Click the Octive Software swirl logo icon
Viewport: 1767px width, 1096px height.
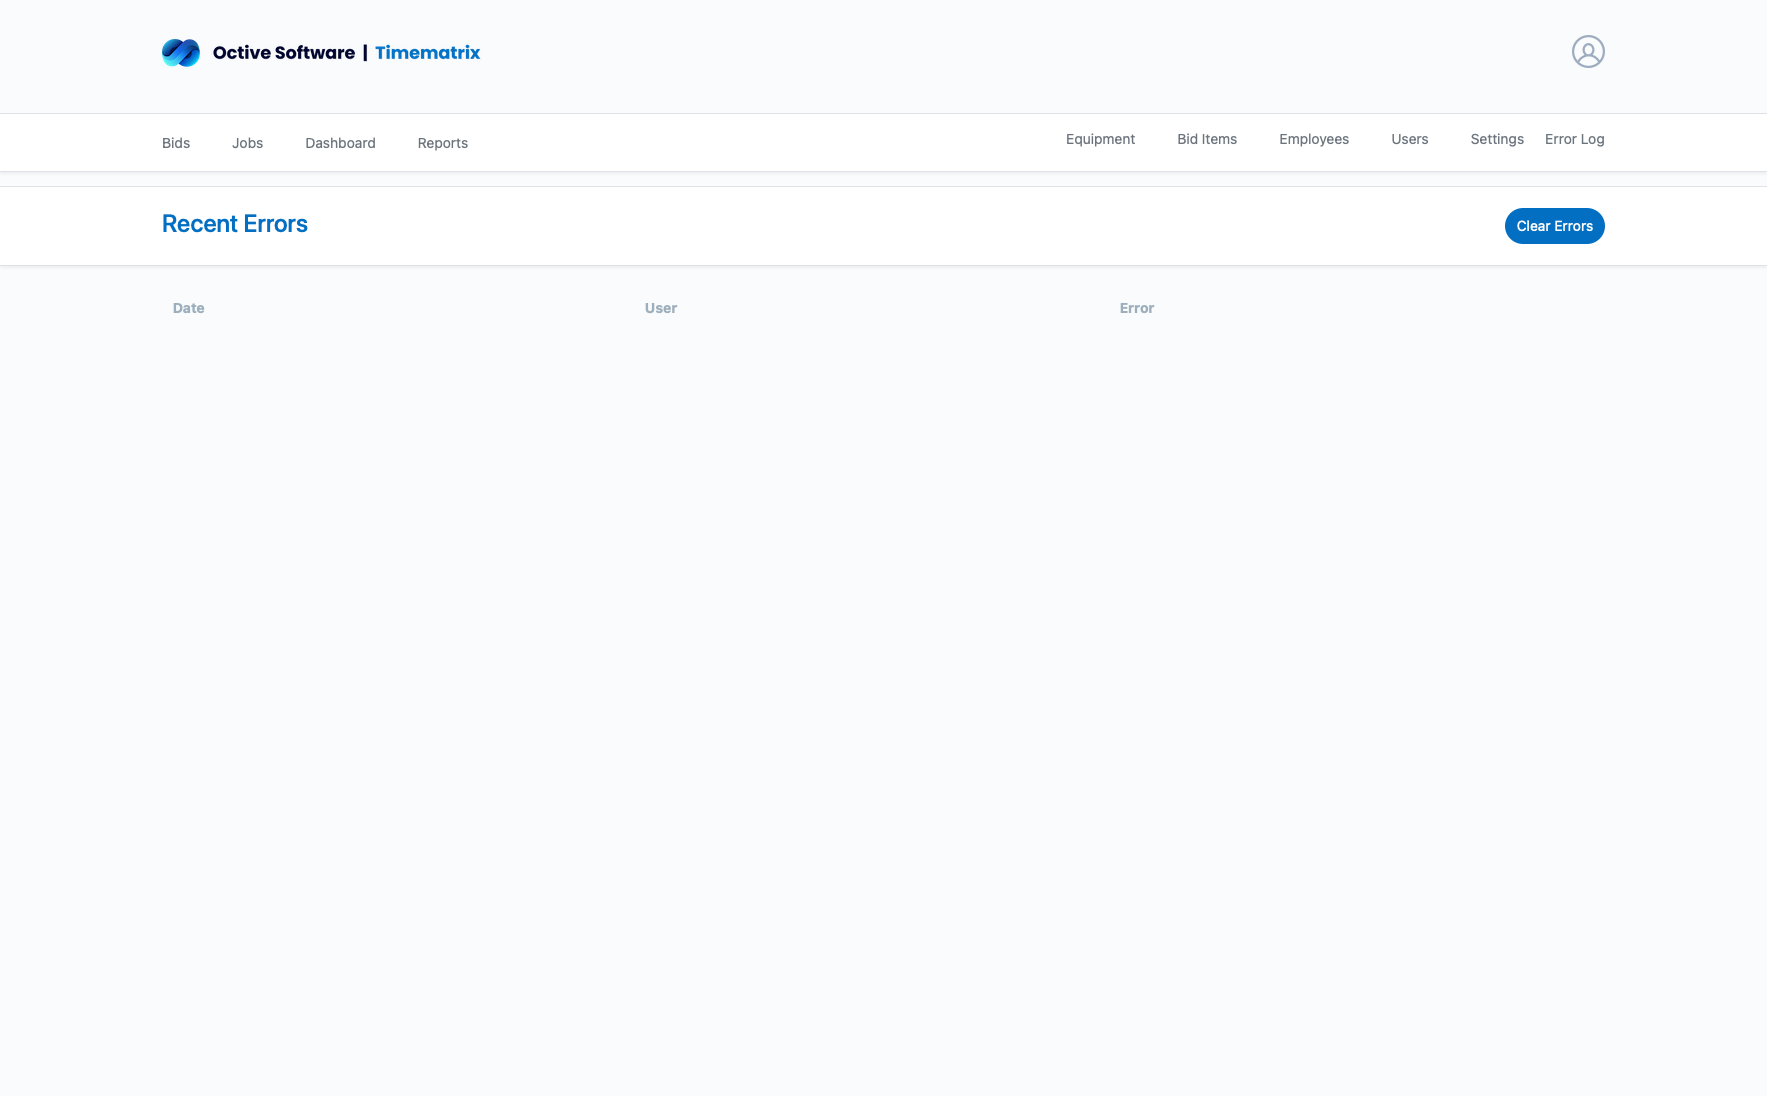pos(181,53)
